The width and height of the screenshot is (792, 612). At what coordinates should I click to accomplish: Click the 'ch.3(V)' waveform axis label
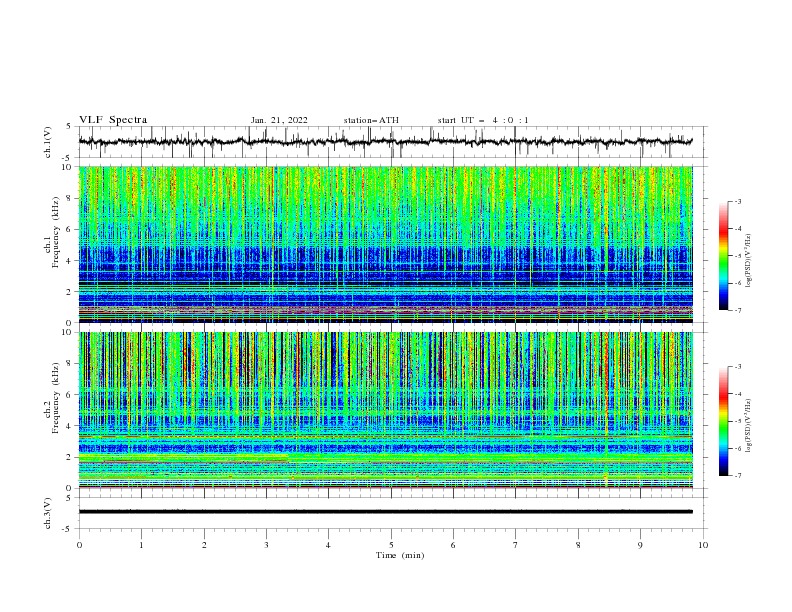click(x=48, y=513)
